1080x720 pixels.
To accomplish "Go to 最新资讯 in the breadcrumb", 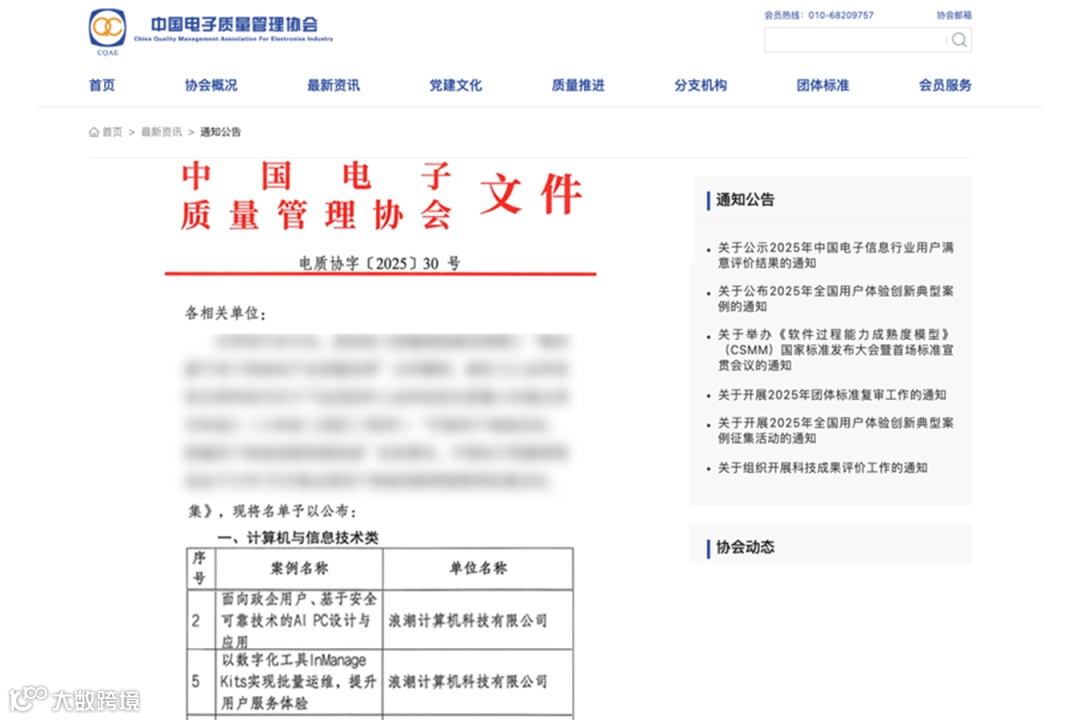I will tap(162, 132).
